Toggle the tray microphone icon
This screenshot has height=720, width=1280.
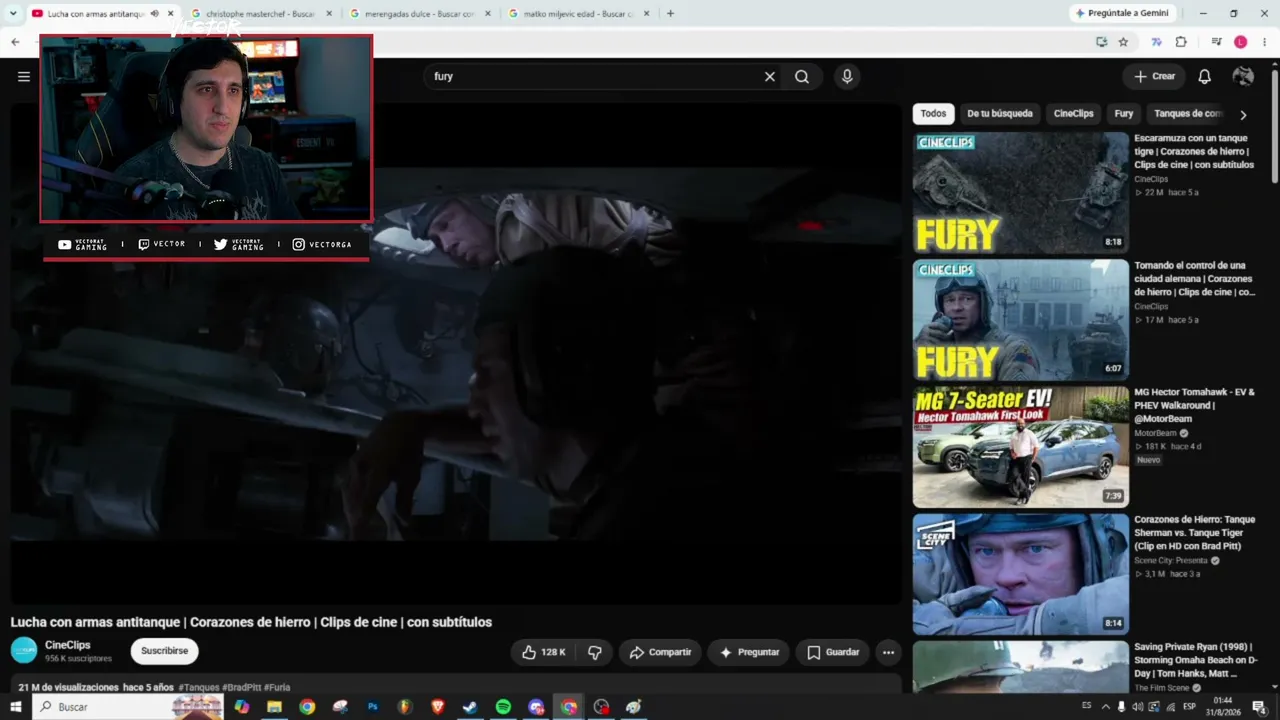tap(1121, 707)
